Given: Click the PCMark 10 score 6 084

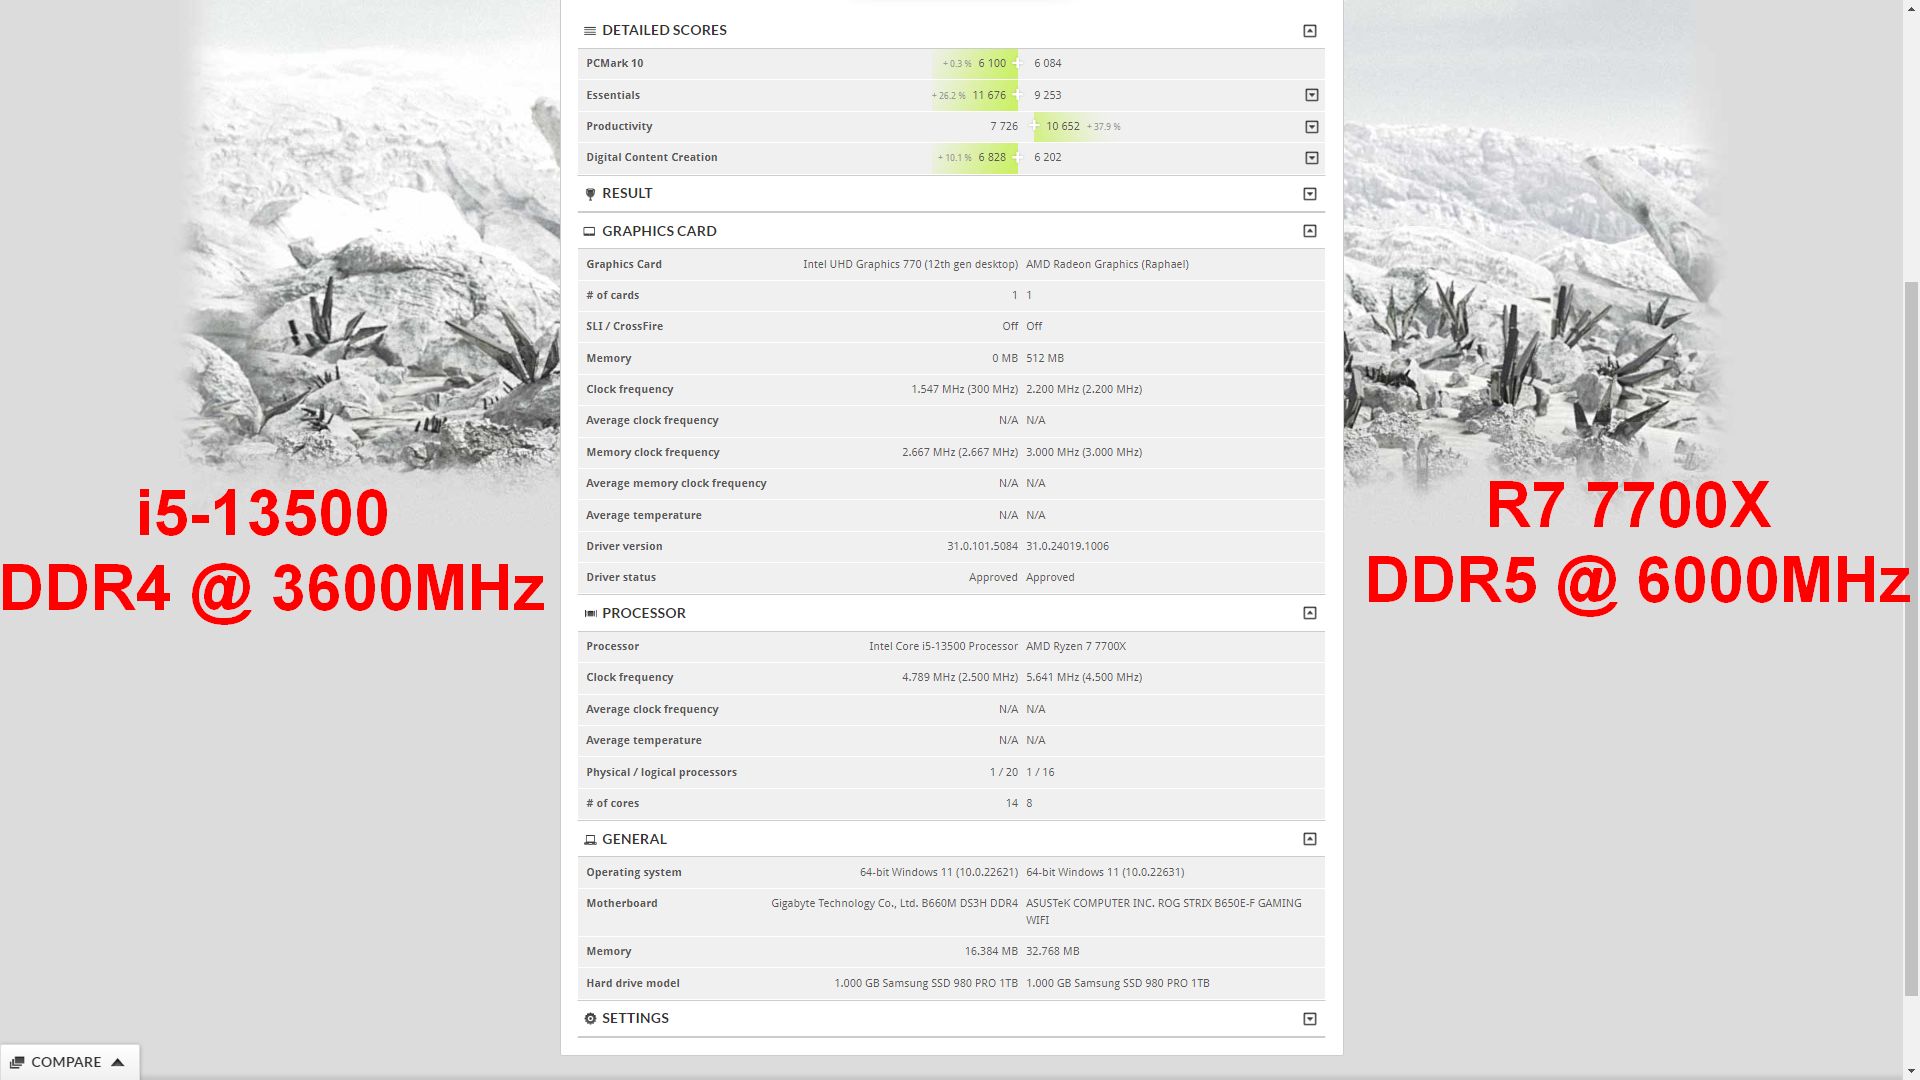Looking at the screenshot, I should tap(1048, 63).
